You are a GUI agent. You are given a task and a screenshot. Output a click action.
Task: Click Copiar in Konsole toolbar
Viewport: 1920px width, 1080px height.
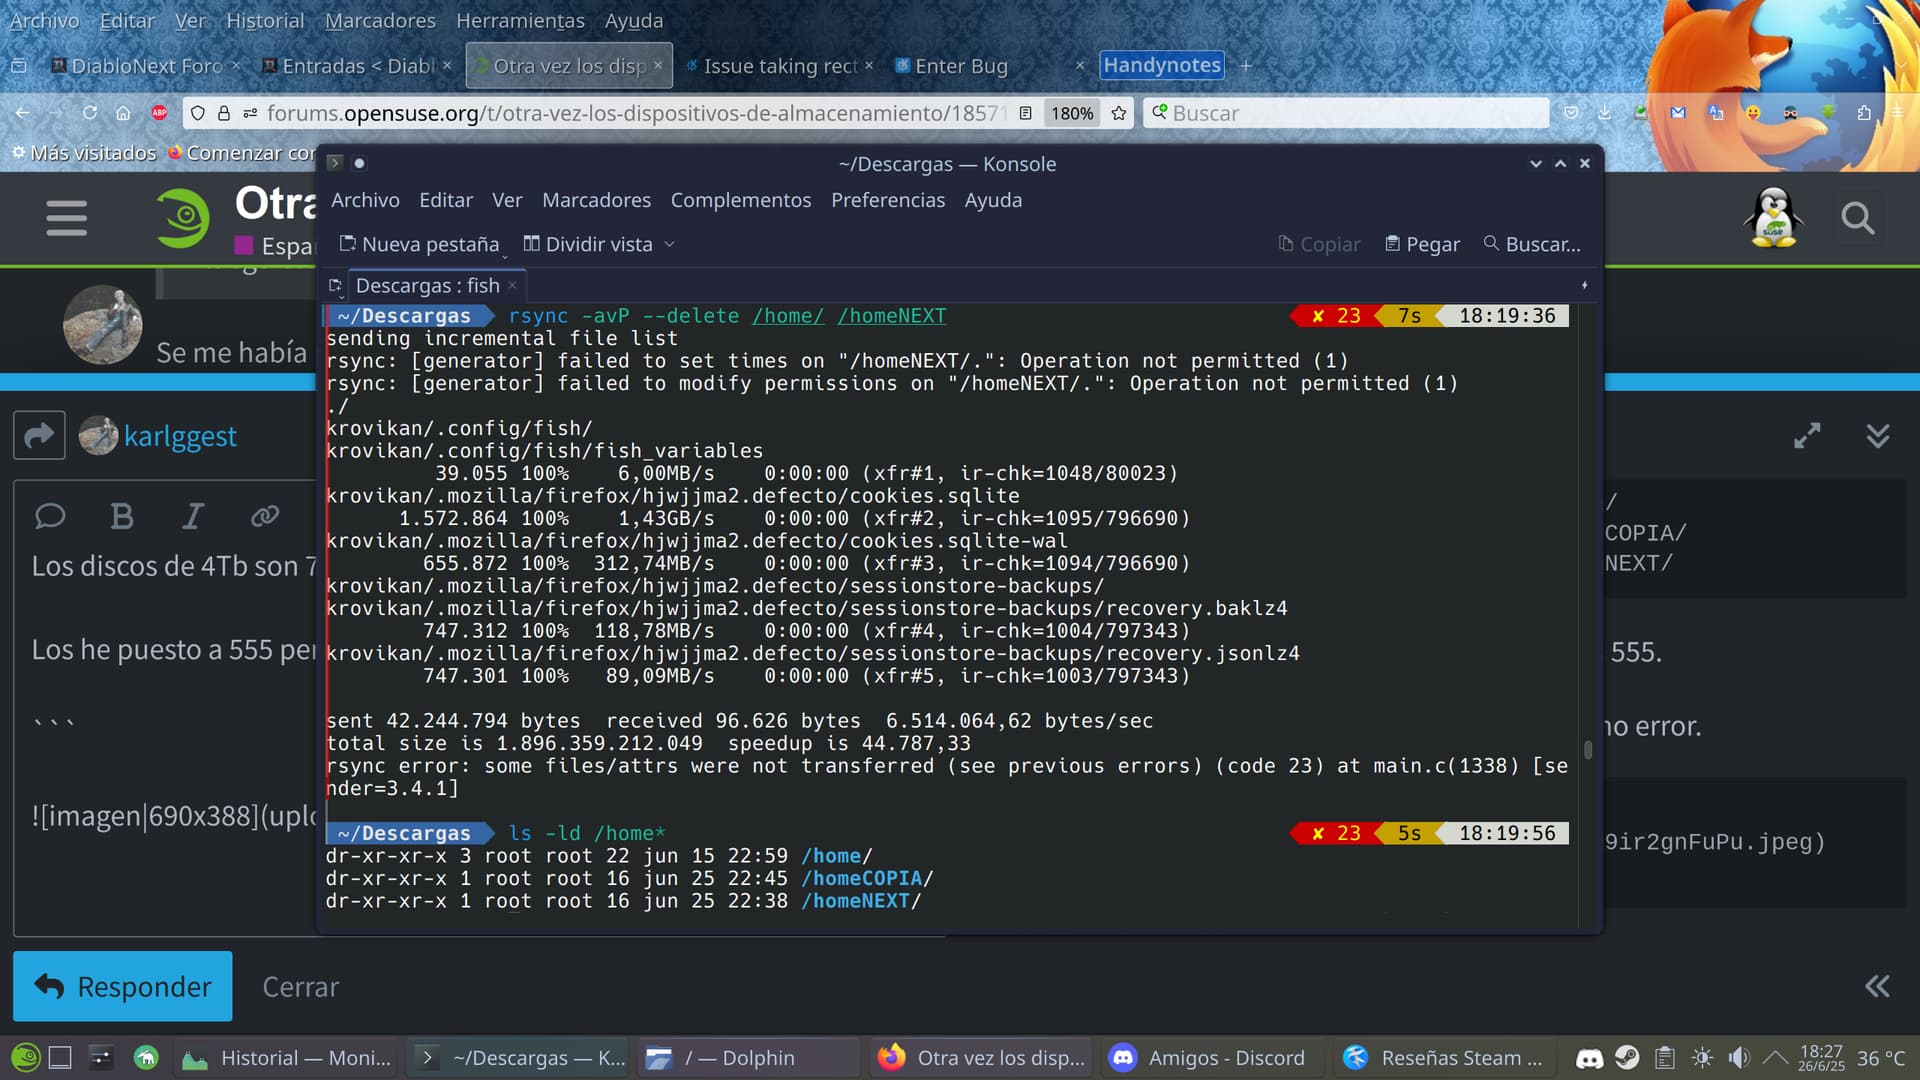pyautogui.click(x=1319, y=244)
